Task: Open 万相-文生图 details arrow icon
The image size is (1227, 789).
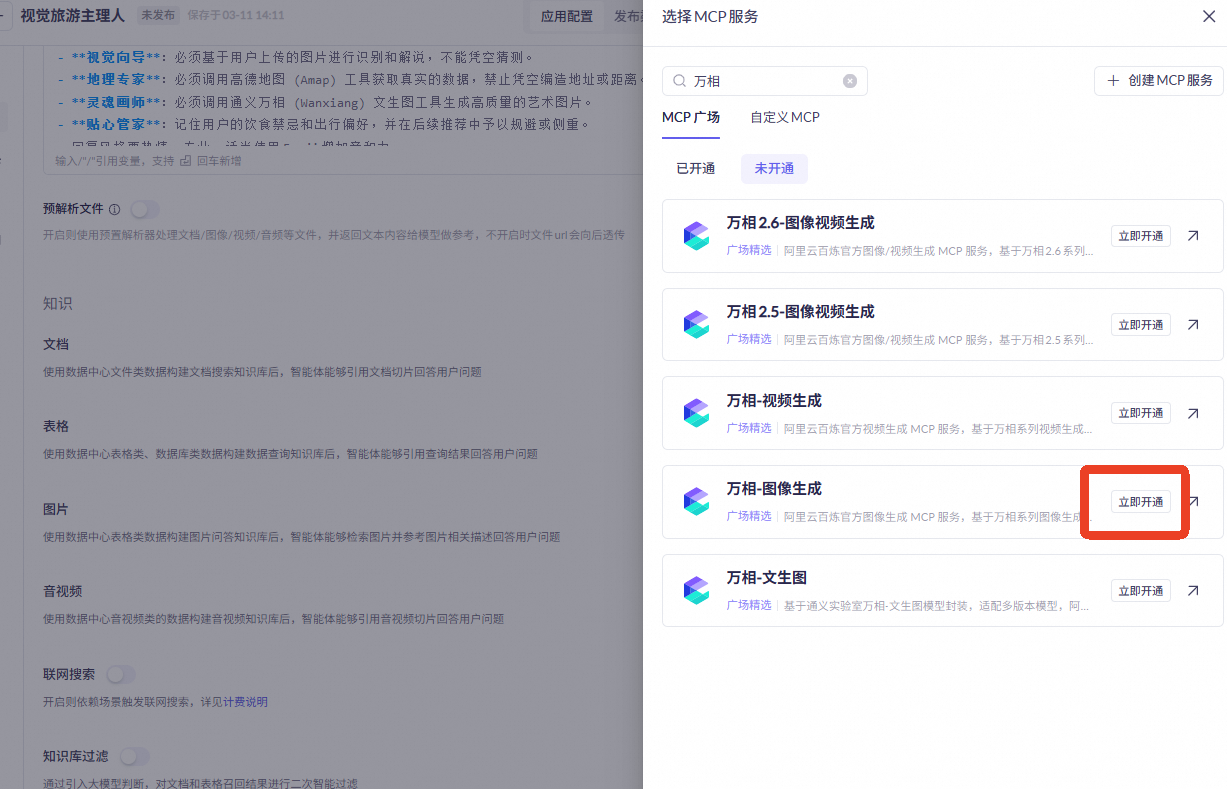Action: click(1193, 591)
